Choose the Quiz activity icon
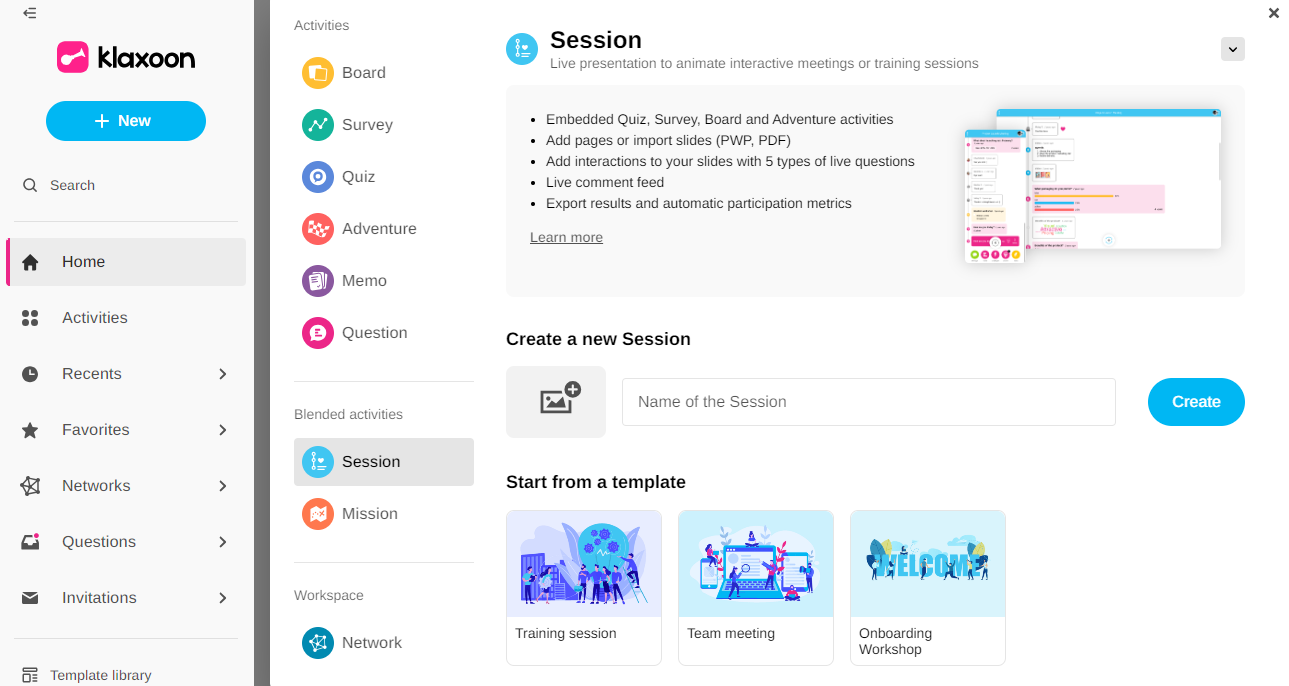Image resolution: width=1289 pixels, height=686 pixels. (x=318, y=177)
